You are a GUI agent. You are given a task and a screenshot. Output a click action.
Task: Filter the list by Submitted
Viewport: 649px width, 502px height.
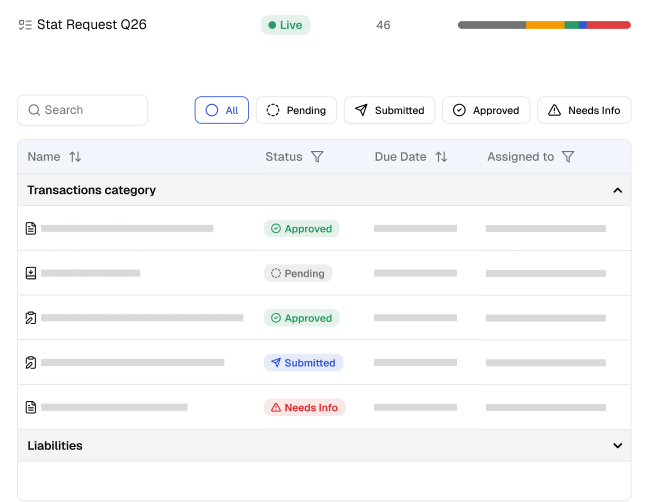click(389, 110)
